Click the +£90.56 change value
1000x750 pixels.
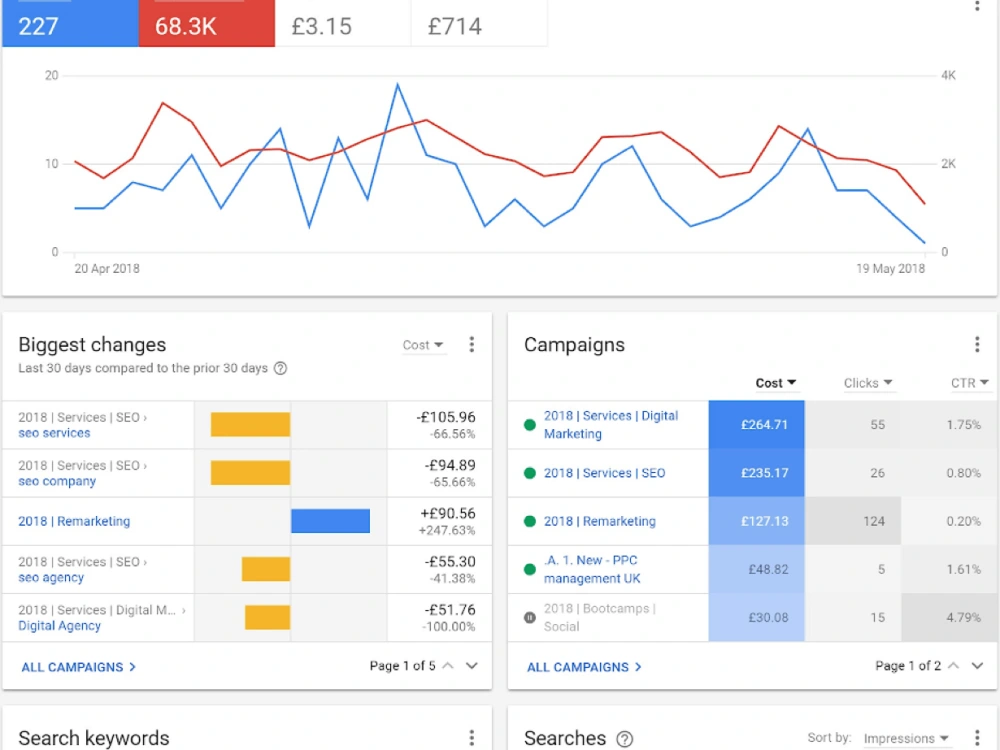coord(448,513)
